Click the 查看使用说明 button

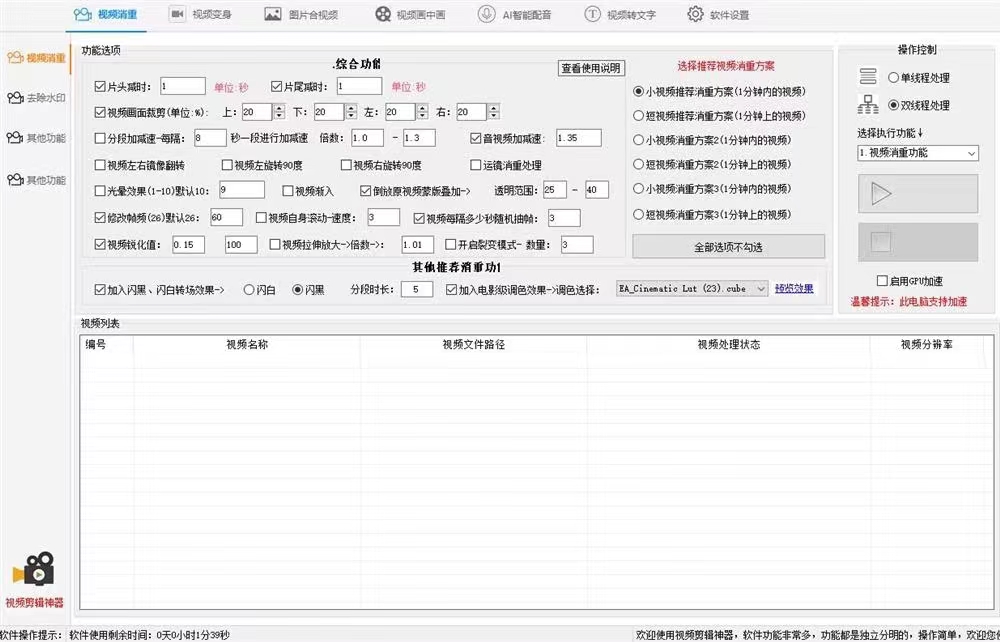pos(591,69)
